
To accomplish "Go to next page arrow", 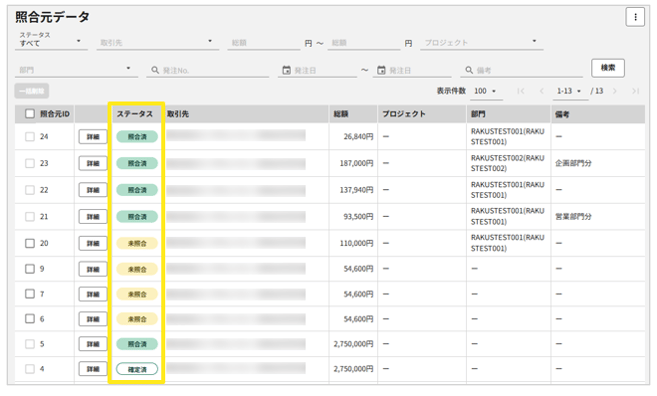I will point(615,91).
